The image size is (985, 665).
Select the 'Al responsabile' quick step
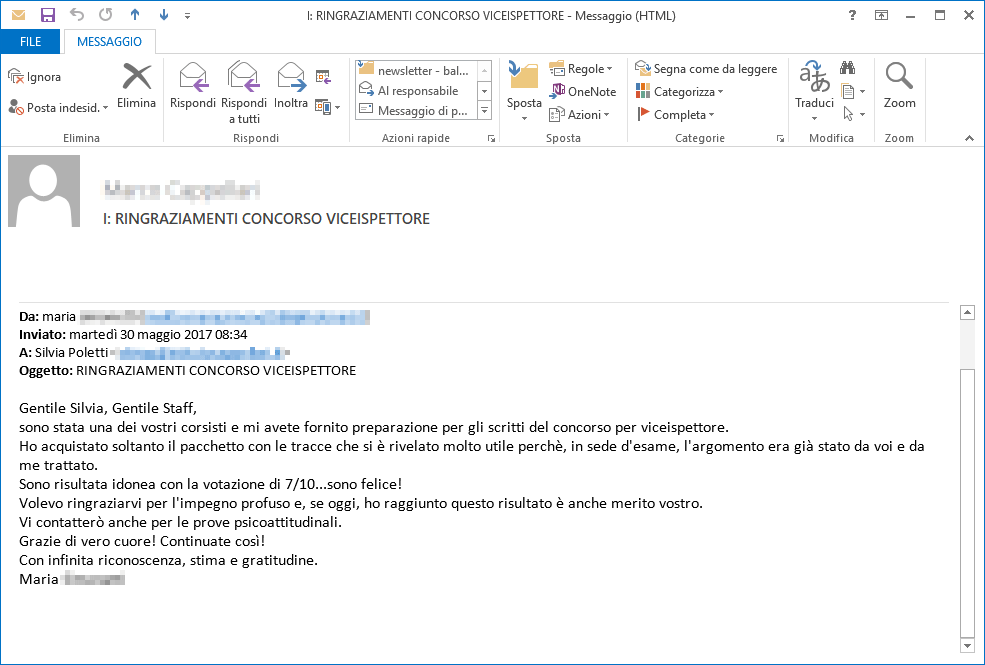[x=415, y=90]
